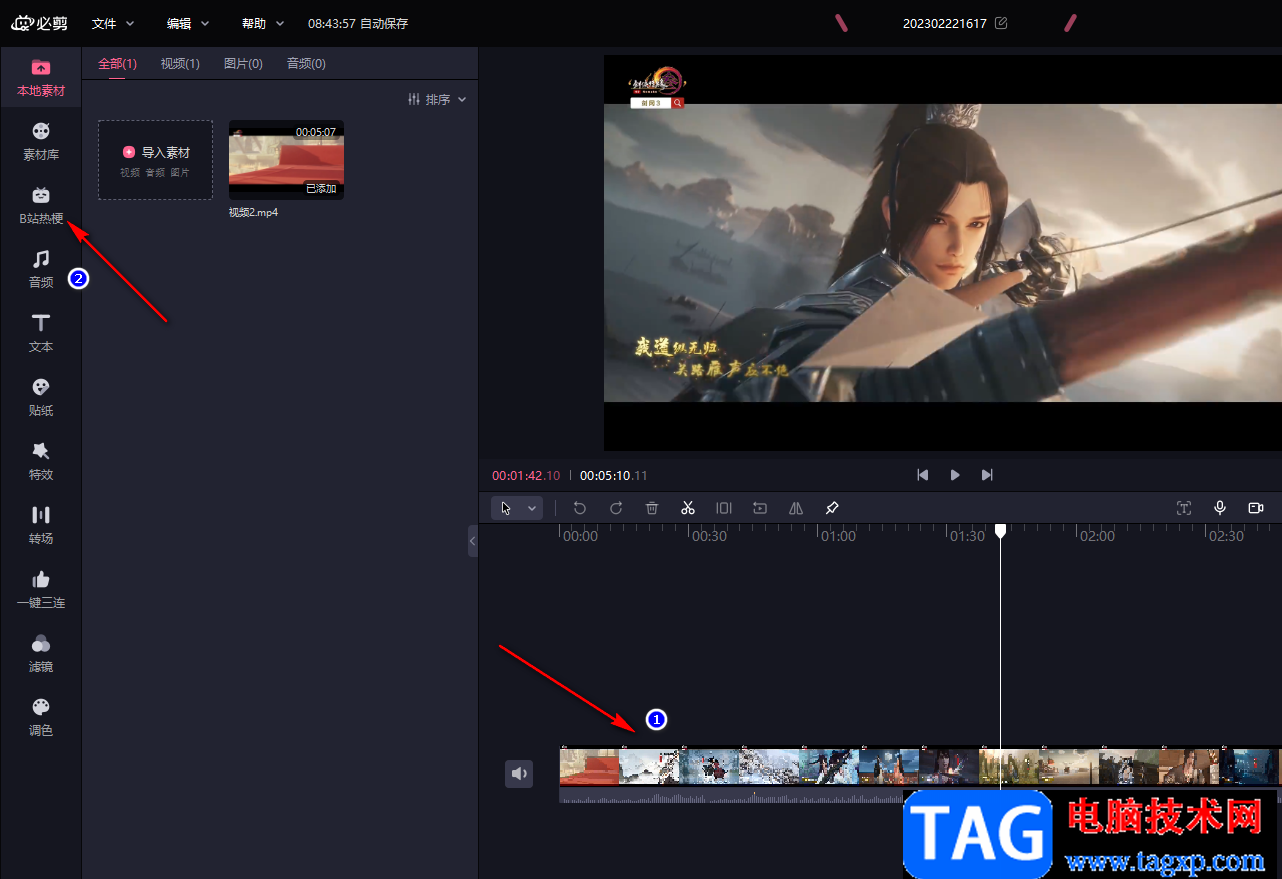
Task: Click the audio waveform under the video clip
Action: coord(730,796)
